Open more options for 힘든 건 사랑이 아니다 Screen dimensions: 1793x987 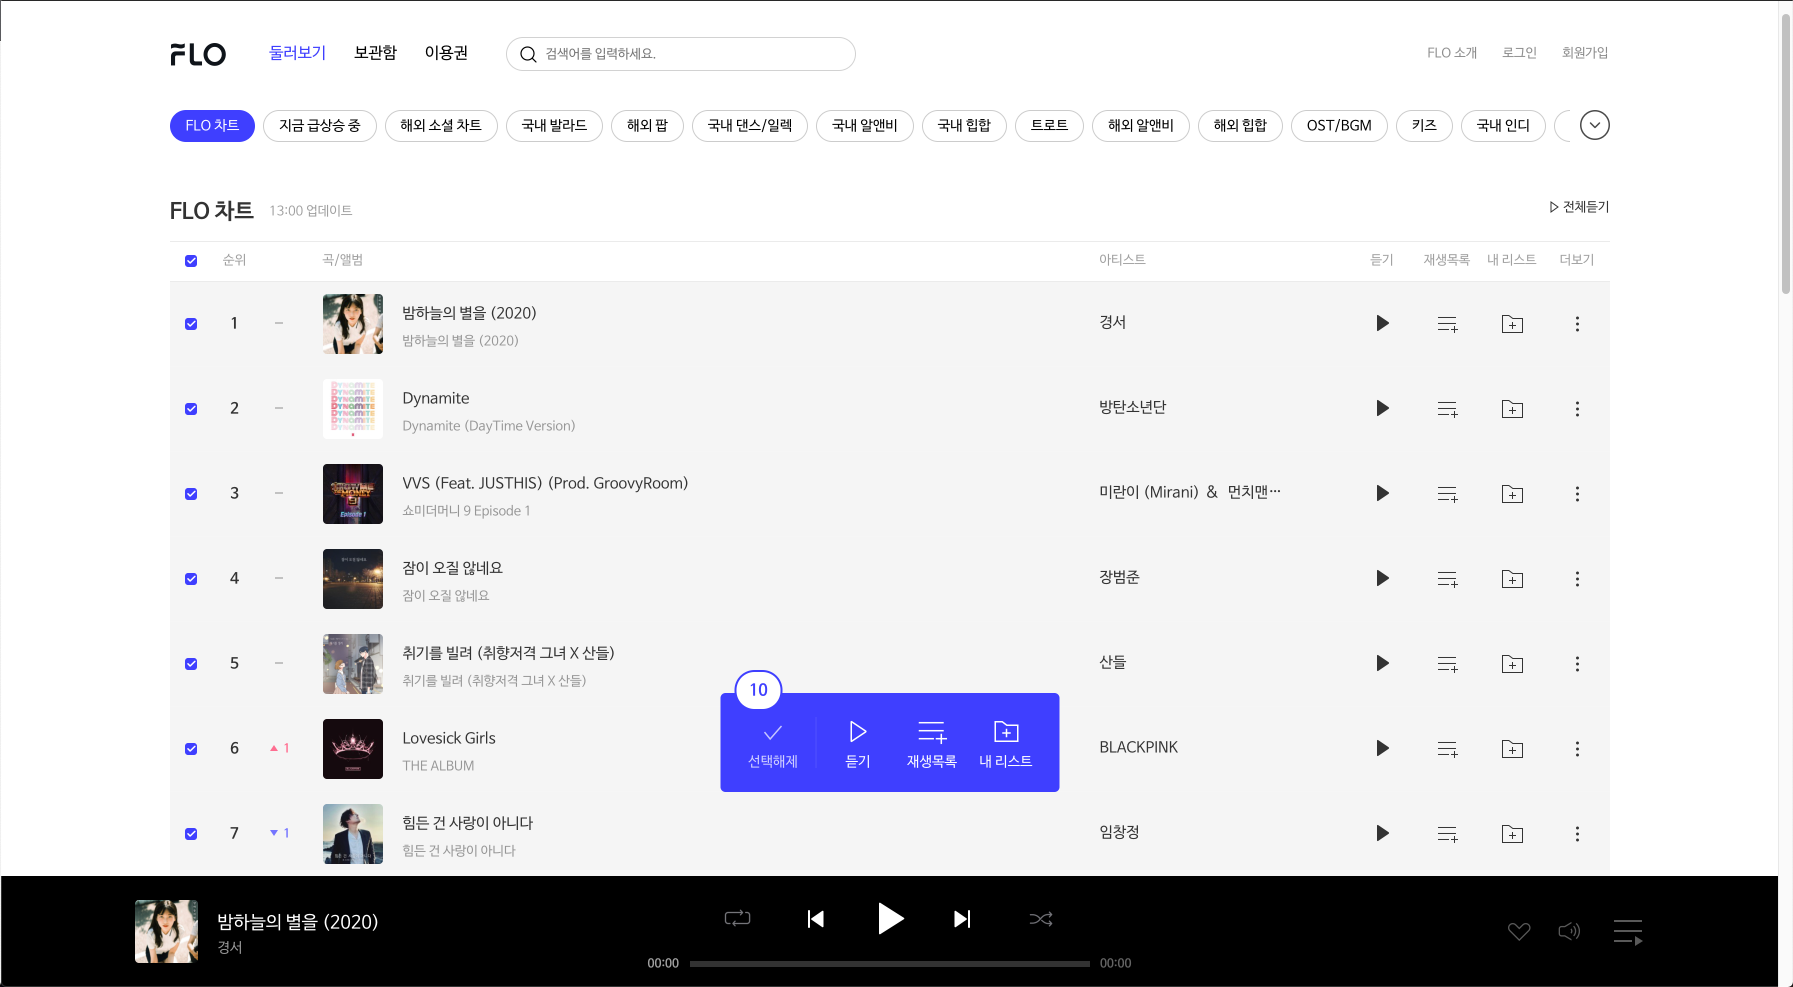1577,834
